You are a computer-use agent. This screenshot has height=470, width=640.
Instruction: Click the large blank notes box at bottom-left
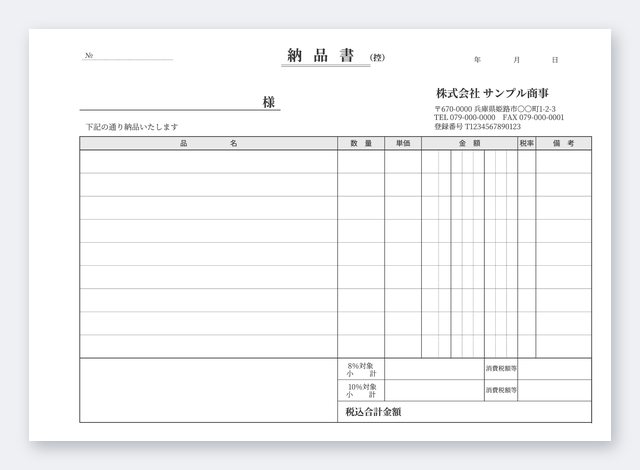point(209,390)
